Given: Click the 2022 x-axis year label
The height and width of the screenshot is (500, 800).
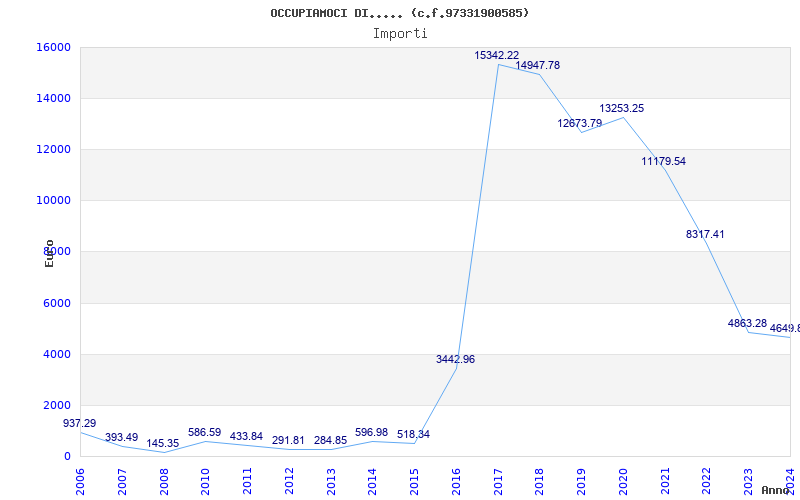Looking at the screenshot, I should point(707,481).
